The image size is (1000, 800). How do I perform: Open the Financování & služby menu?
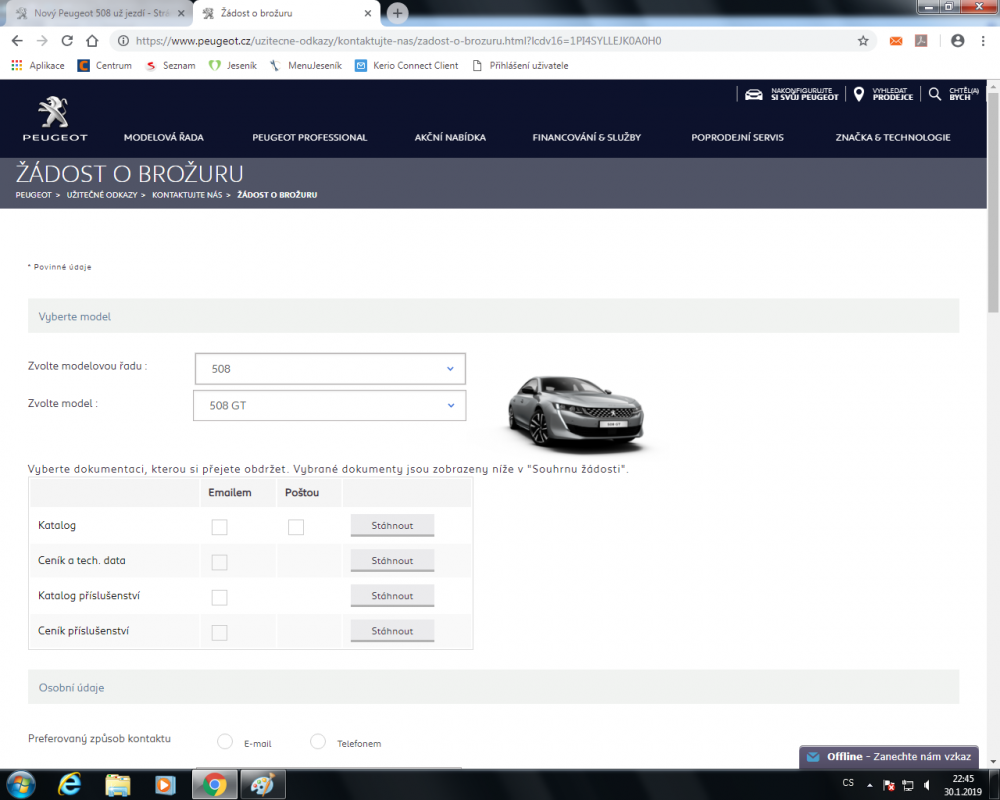click(x=587, y=137)
